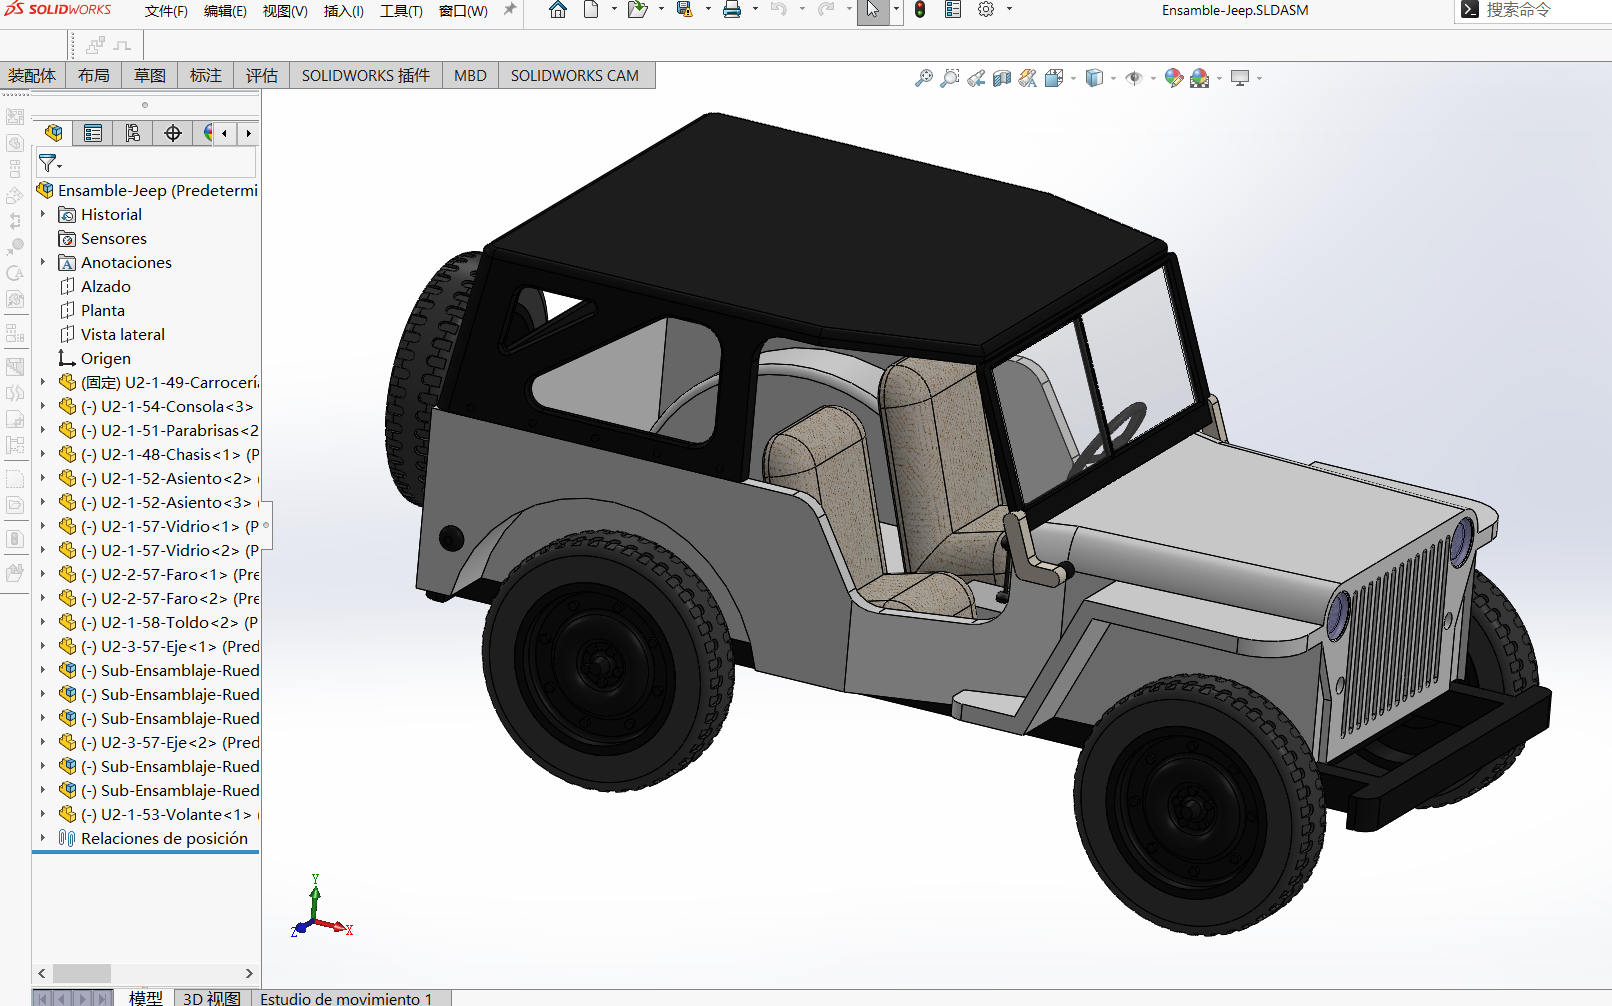Expand the Display Style dropdown arrow
The width and height of the screenshot is (1612, 1006).
coord(1113,78)
